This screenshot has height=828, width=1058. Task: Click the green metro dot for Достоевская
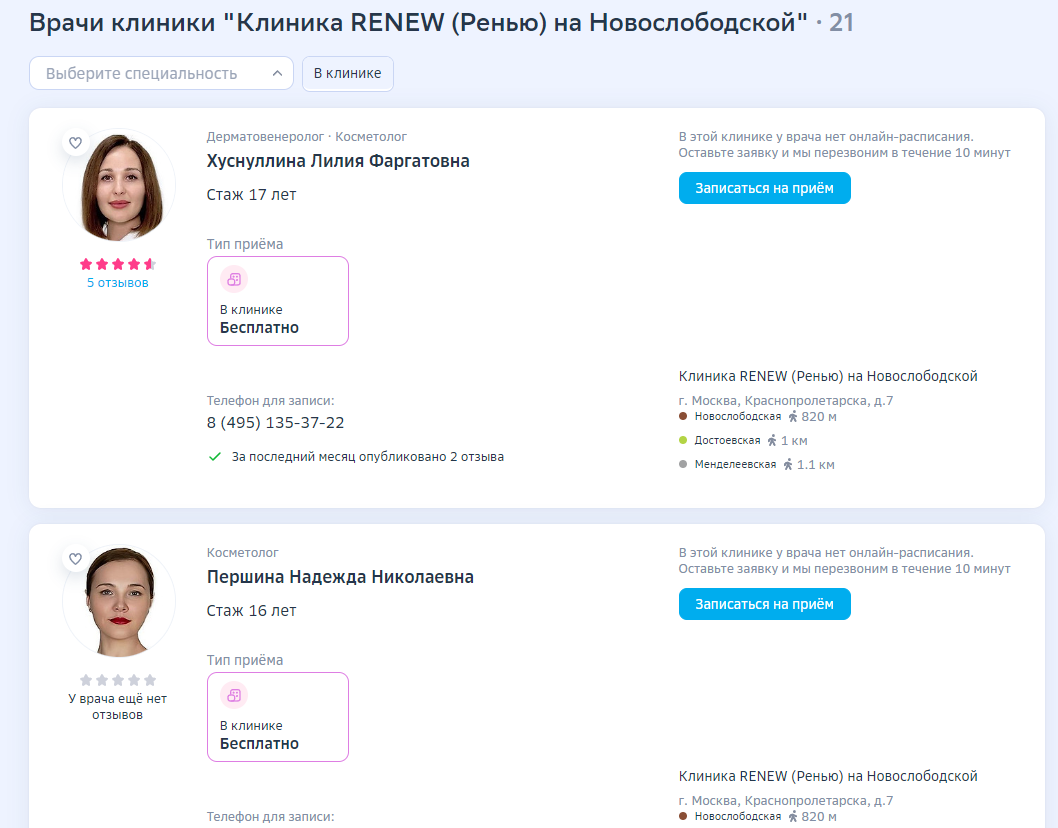click(682, 438)
